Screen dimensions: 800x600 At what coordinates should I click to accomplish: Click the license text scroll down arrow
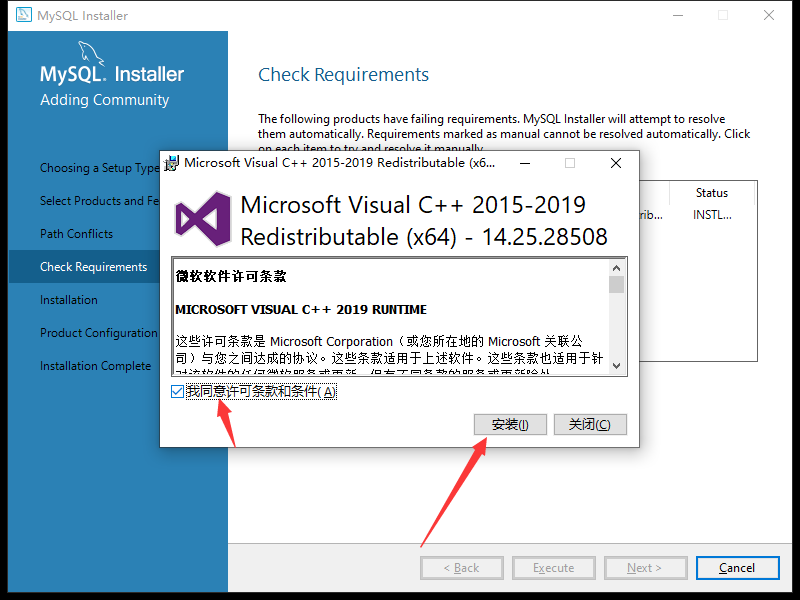click(616, 366)
